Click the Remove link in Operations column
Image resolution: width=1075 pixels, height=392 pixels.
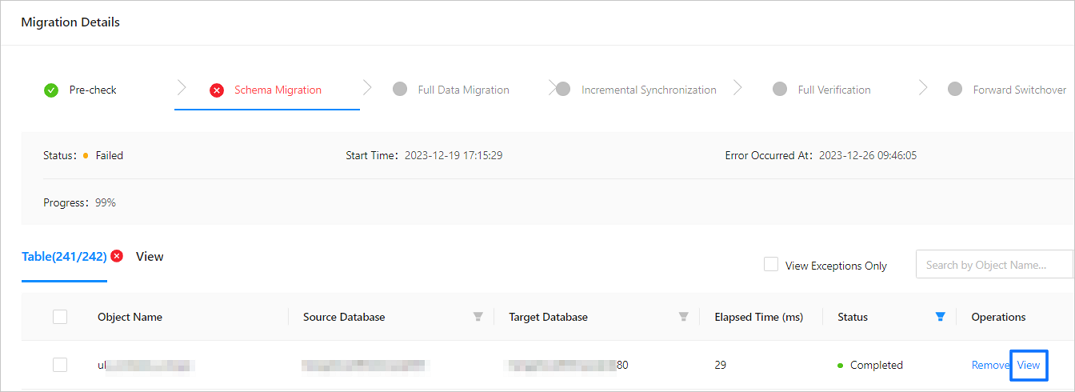tap(990, 365)
